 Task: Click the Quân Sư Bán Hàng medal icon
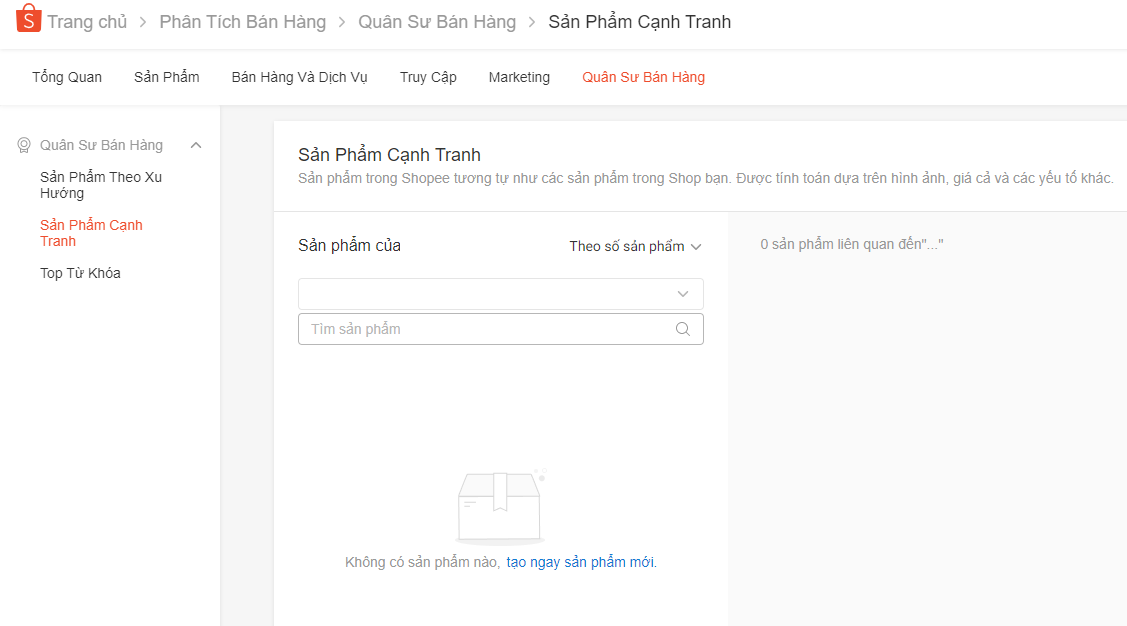click(24, 145)
